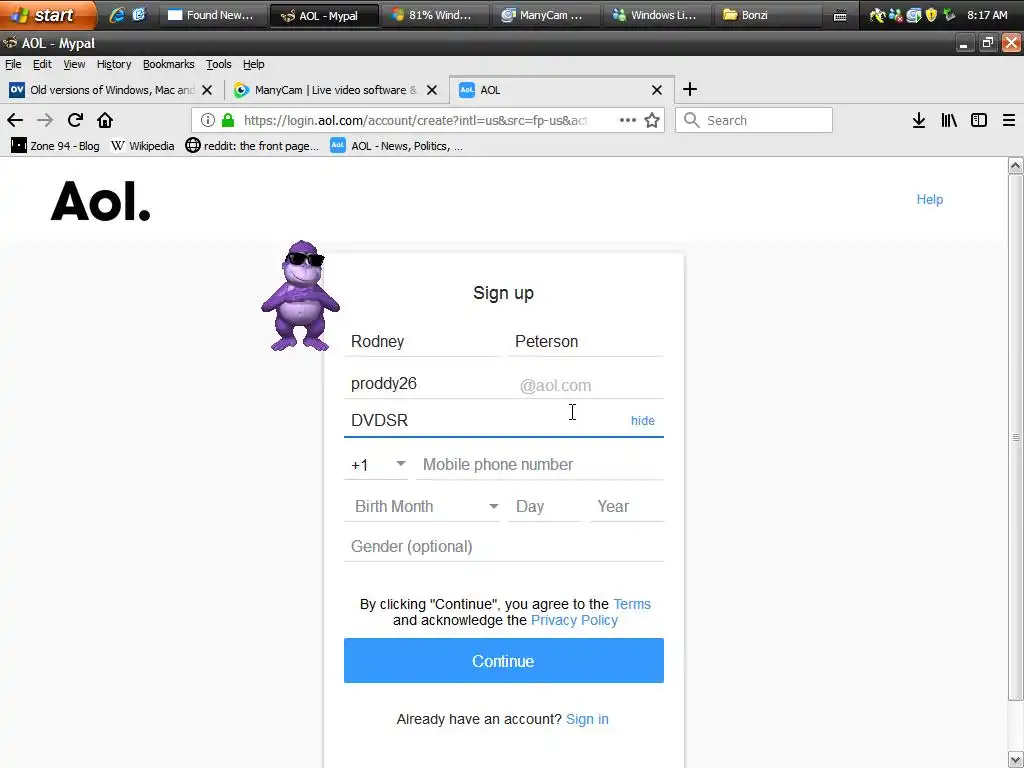Click the BonziBuddy purple gorilla
Image resolution: width=1024 pixels, height=768 pixels.
tap(300, 295)
